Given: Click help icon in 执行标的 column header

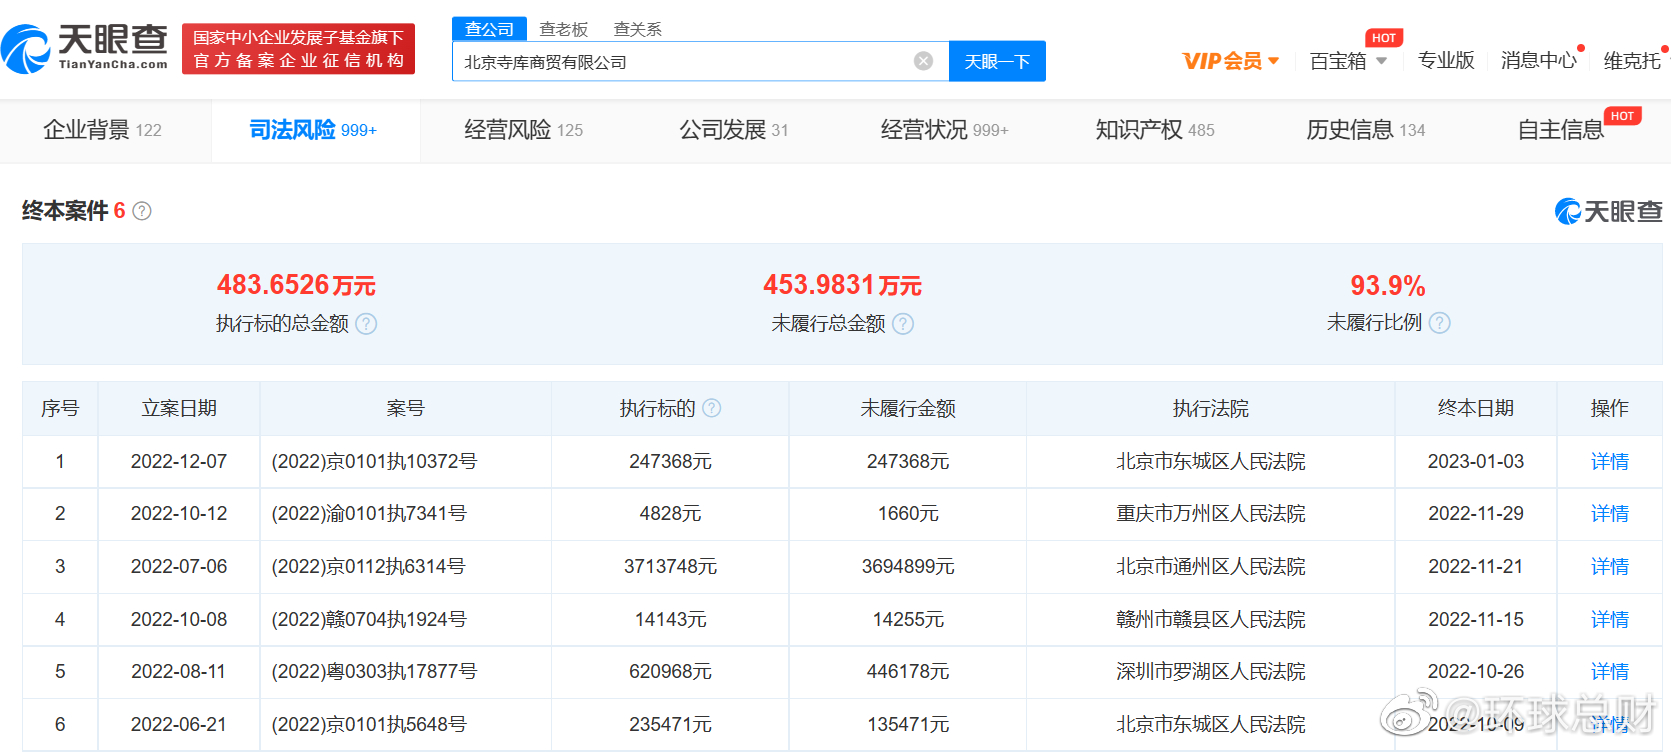Looking at the screenshot, I should (x=712, y=408).
